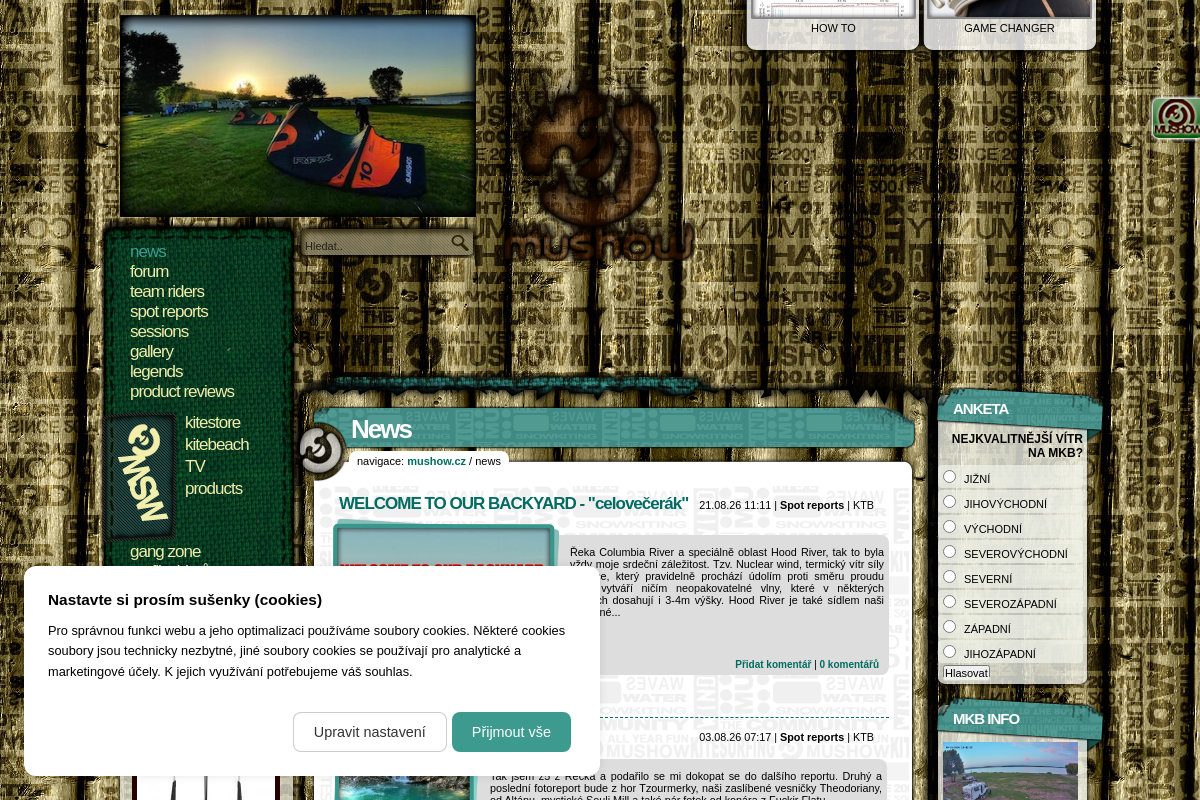1200x800 pixels.
Task: Select the JIHOZÁPADNÍ poll option
Action: [x=950, y=652]
